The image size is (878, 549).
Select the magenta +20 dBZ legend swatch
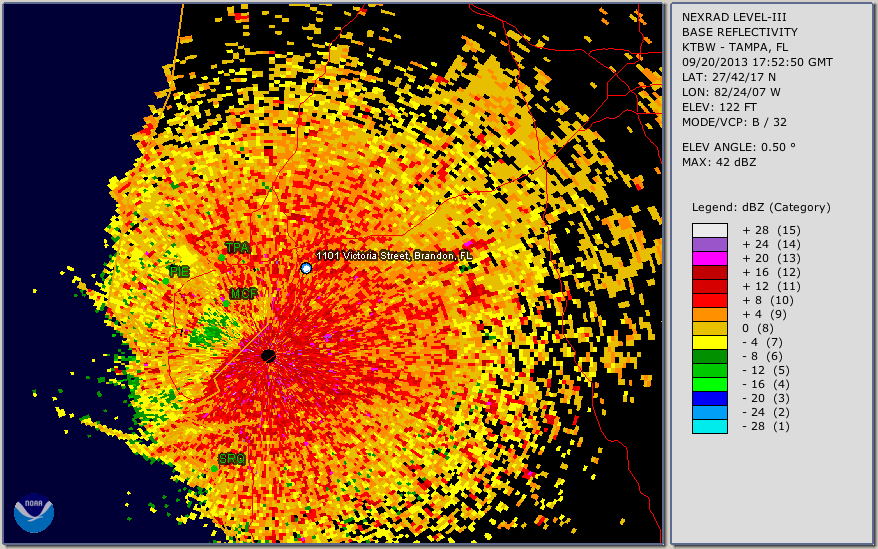tap(710, 258)
